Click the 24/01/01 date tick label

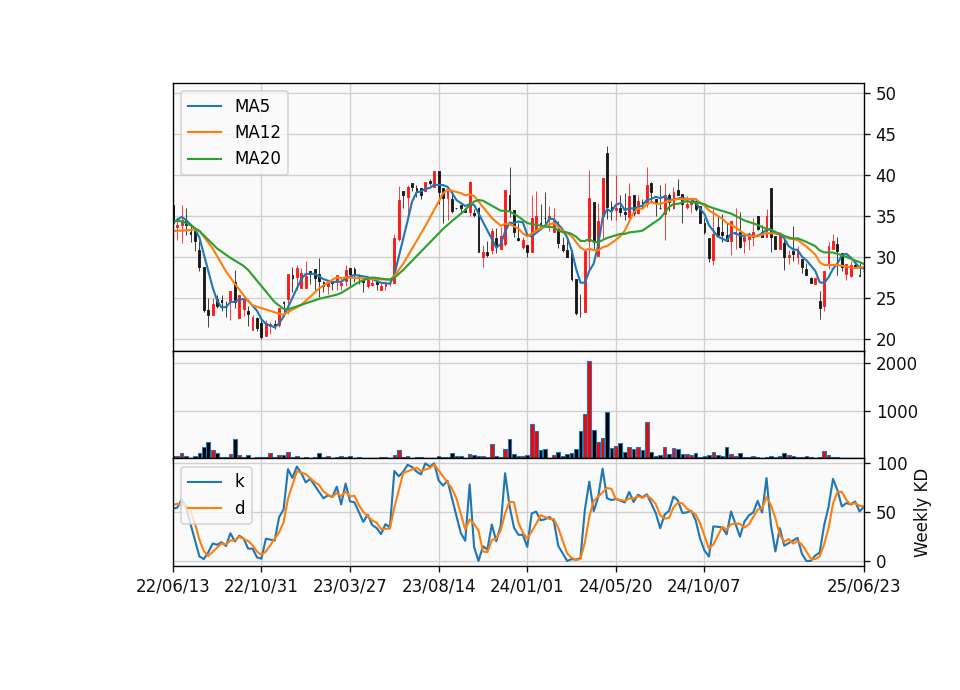(x=527, y=586)
